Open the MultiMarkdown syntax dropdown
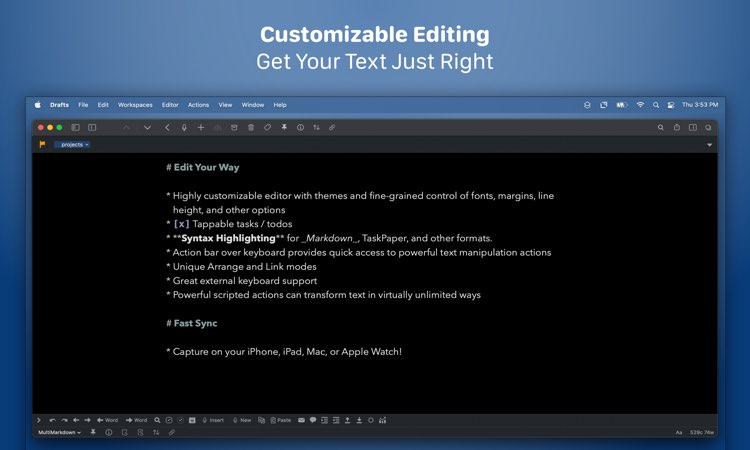750x450 pixels. pyautogui.click(x=59, y=432)
